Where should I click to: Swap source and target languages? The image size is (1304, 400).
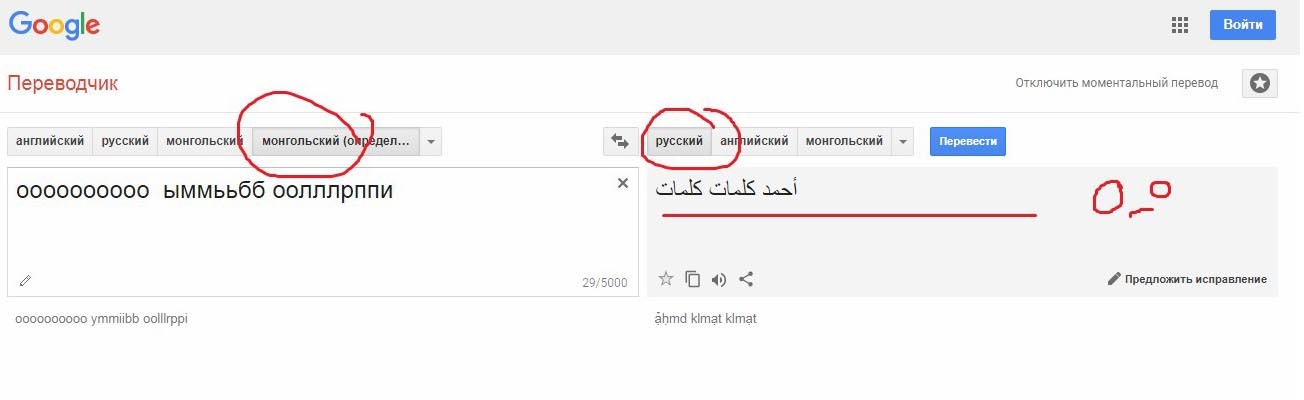point(620,142)
